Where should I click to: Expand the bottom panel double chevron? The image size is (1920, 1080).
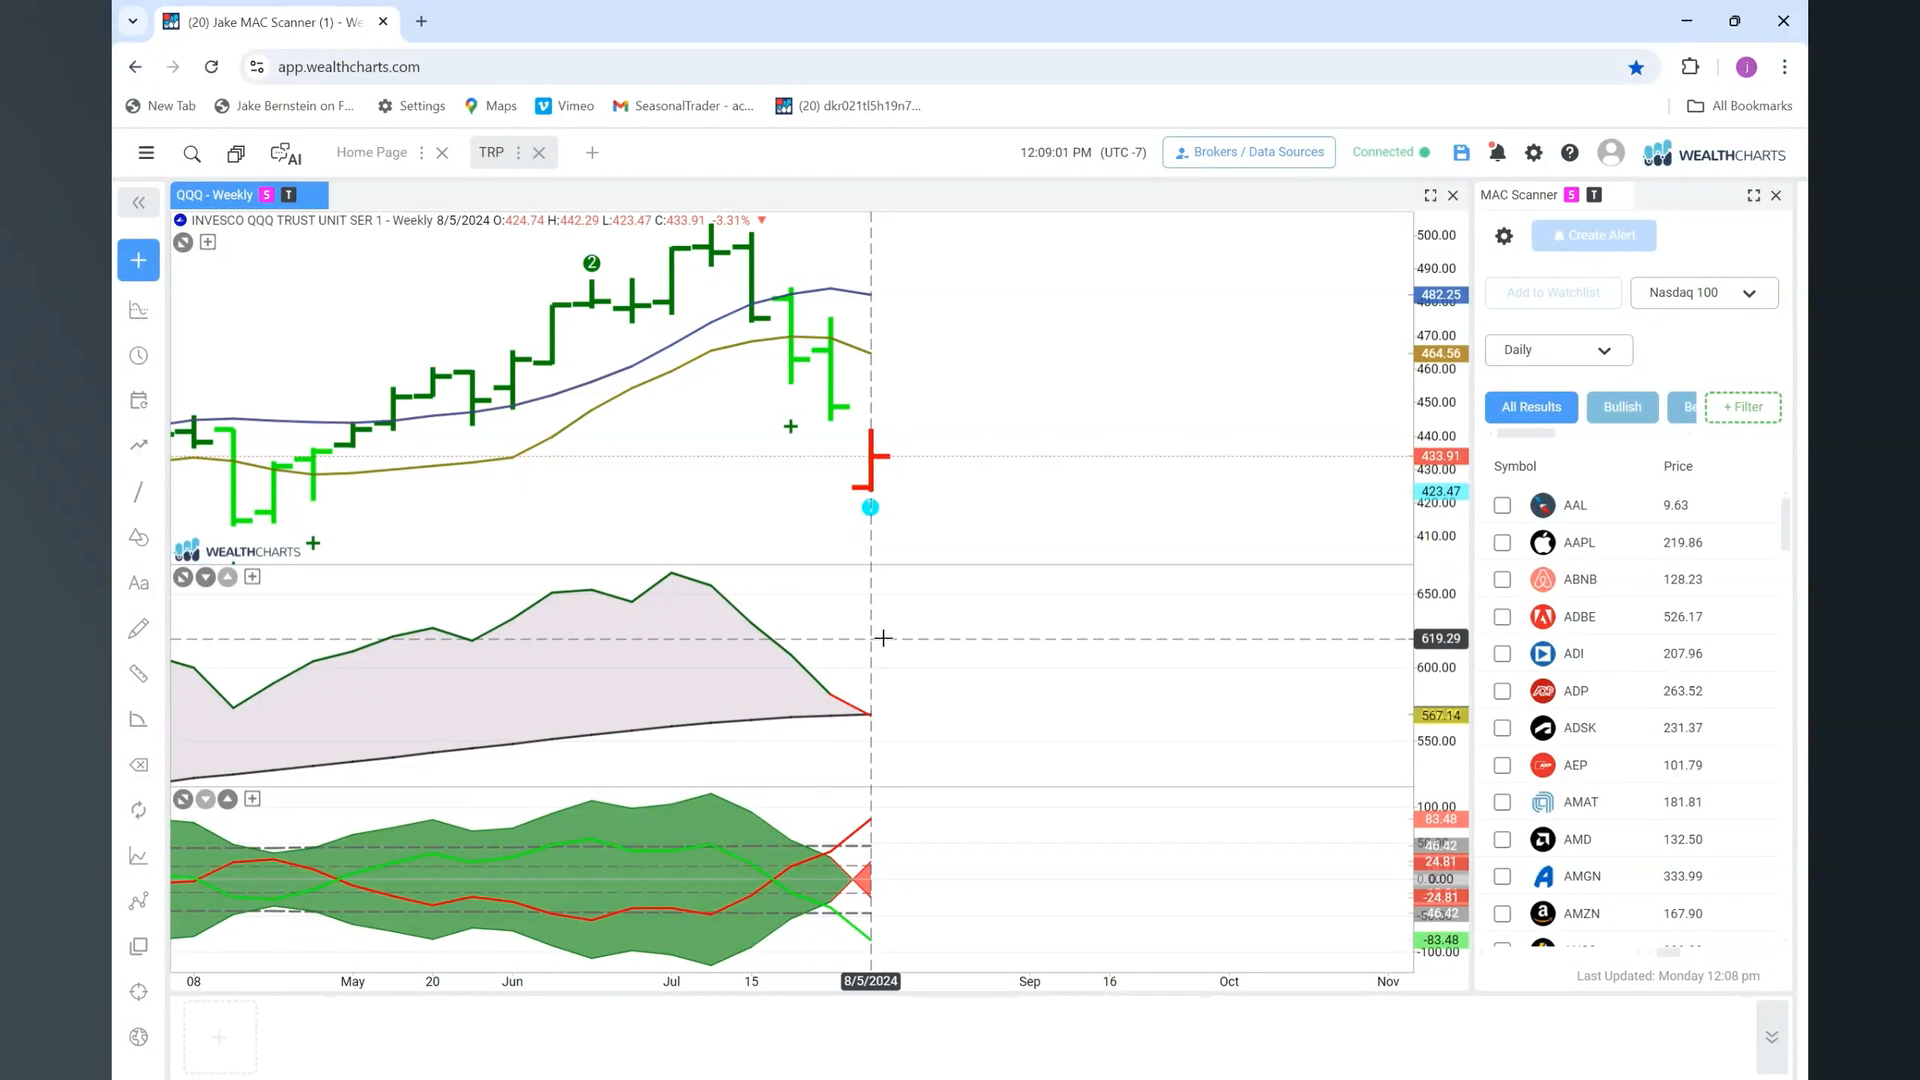(1771, 1037)
